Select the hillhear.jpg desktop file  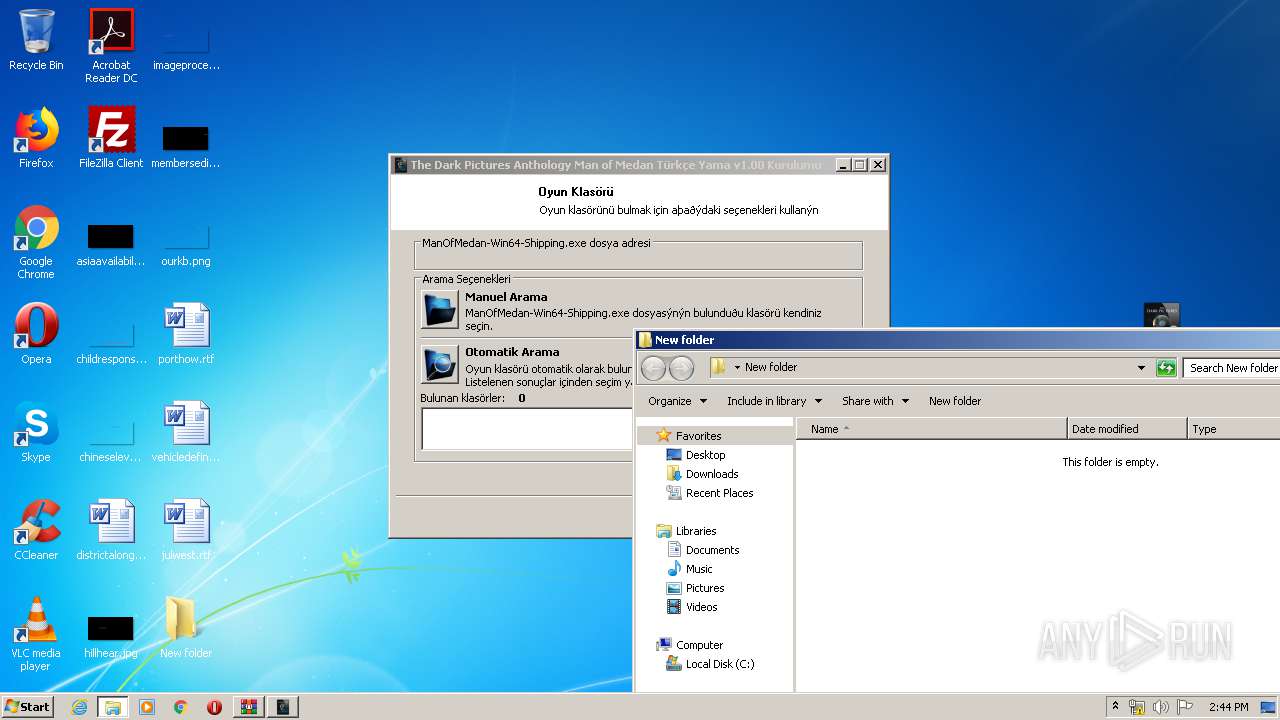tap(111, 637)
